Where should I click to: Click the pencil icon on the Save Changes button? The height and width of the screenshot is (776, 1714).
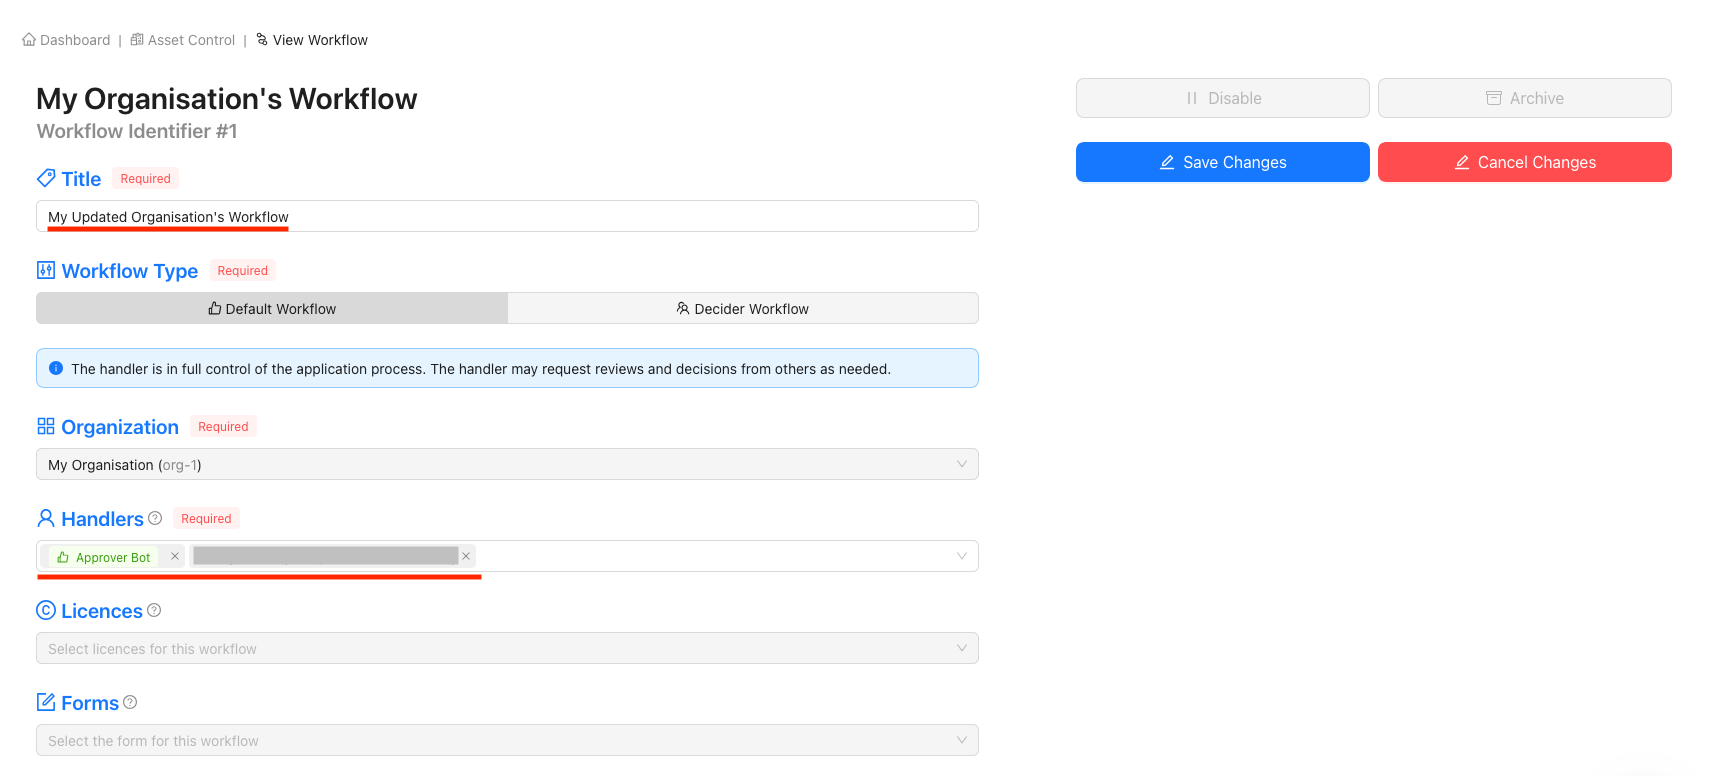(x=1167, y=162)
